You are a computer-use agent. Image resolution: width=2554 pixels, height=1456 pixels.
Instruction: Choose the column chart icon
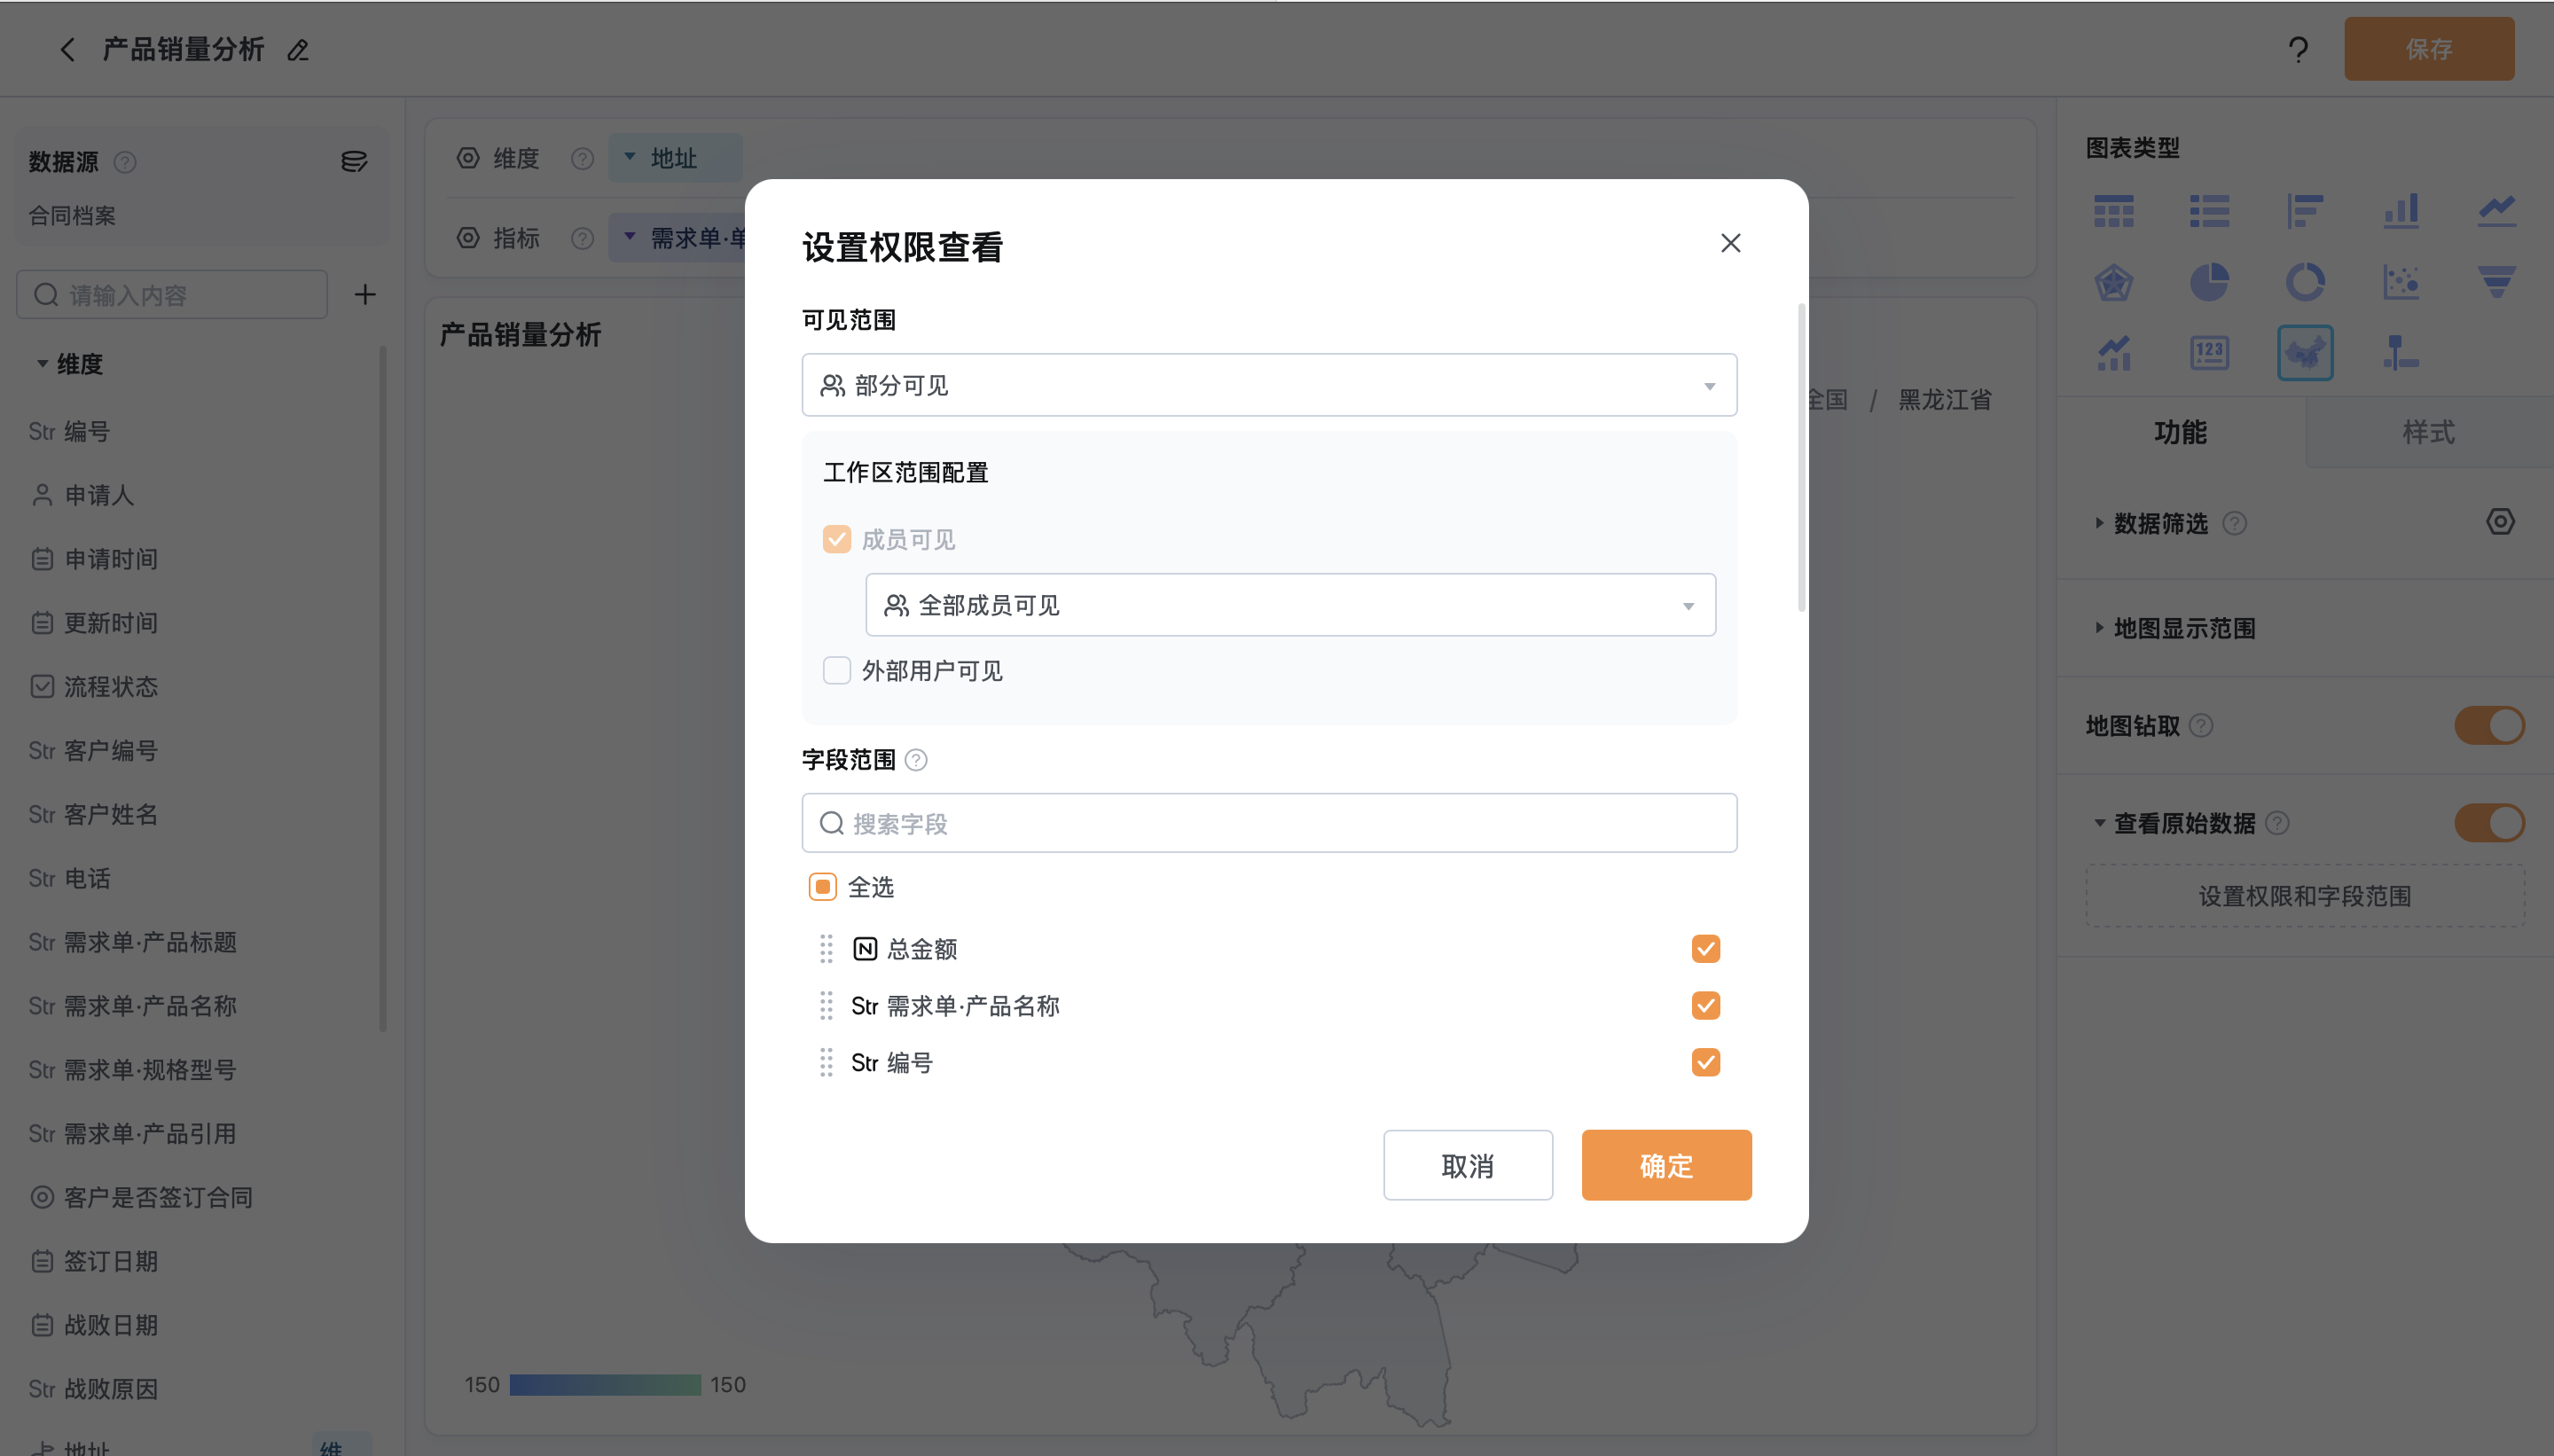pyautogui.click(x=2401, y=211)
